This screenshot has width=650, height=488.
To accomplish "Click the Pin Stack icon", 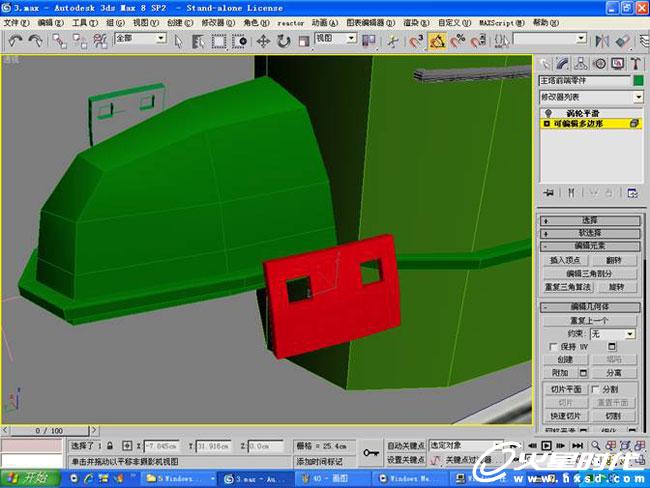I will tap(549, 193).
